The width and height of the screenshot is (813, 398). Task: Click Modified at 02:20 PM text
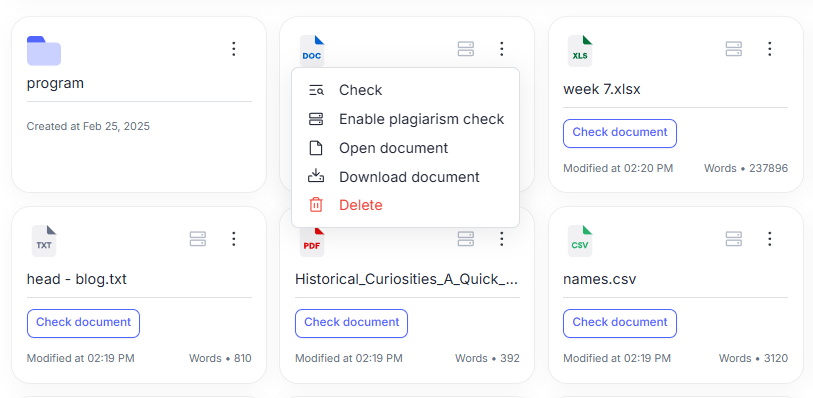tap(618, 168)
